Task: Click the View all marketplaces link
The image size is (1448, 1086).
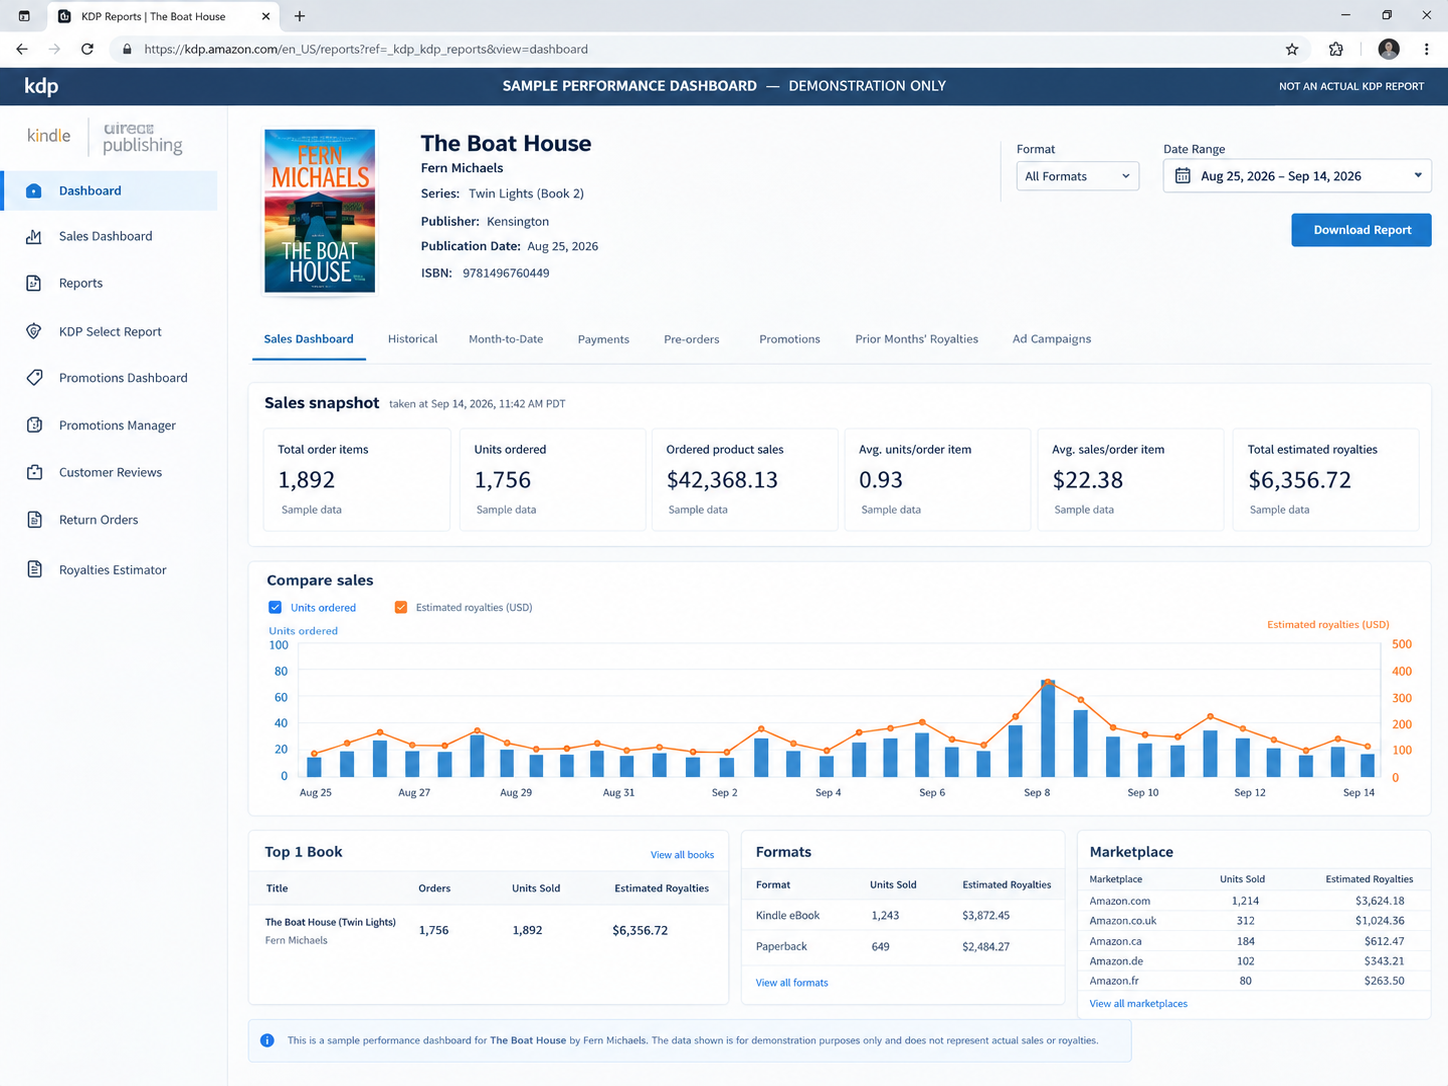Action: [x=1138, y=1003]
